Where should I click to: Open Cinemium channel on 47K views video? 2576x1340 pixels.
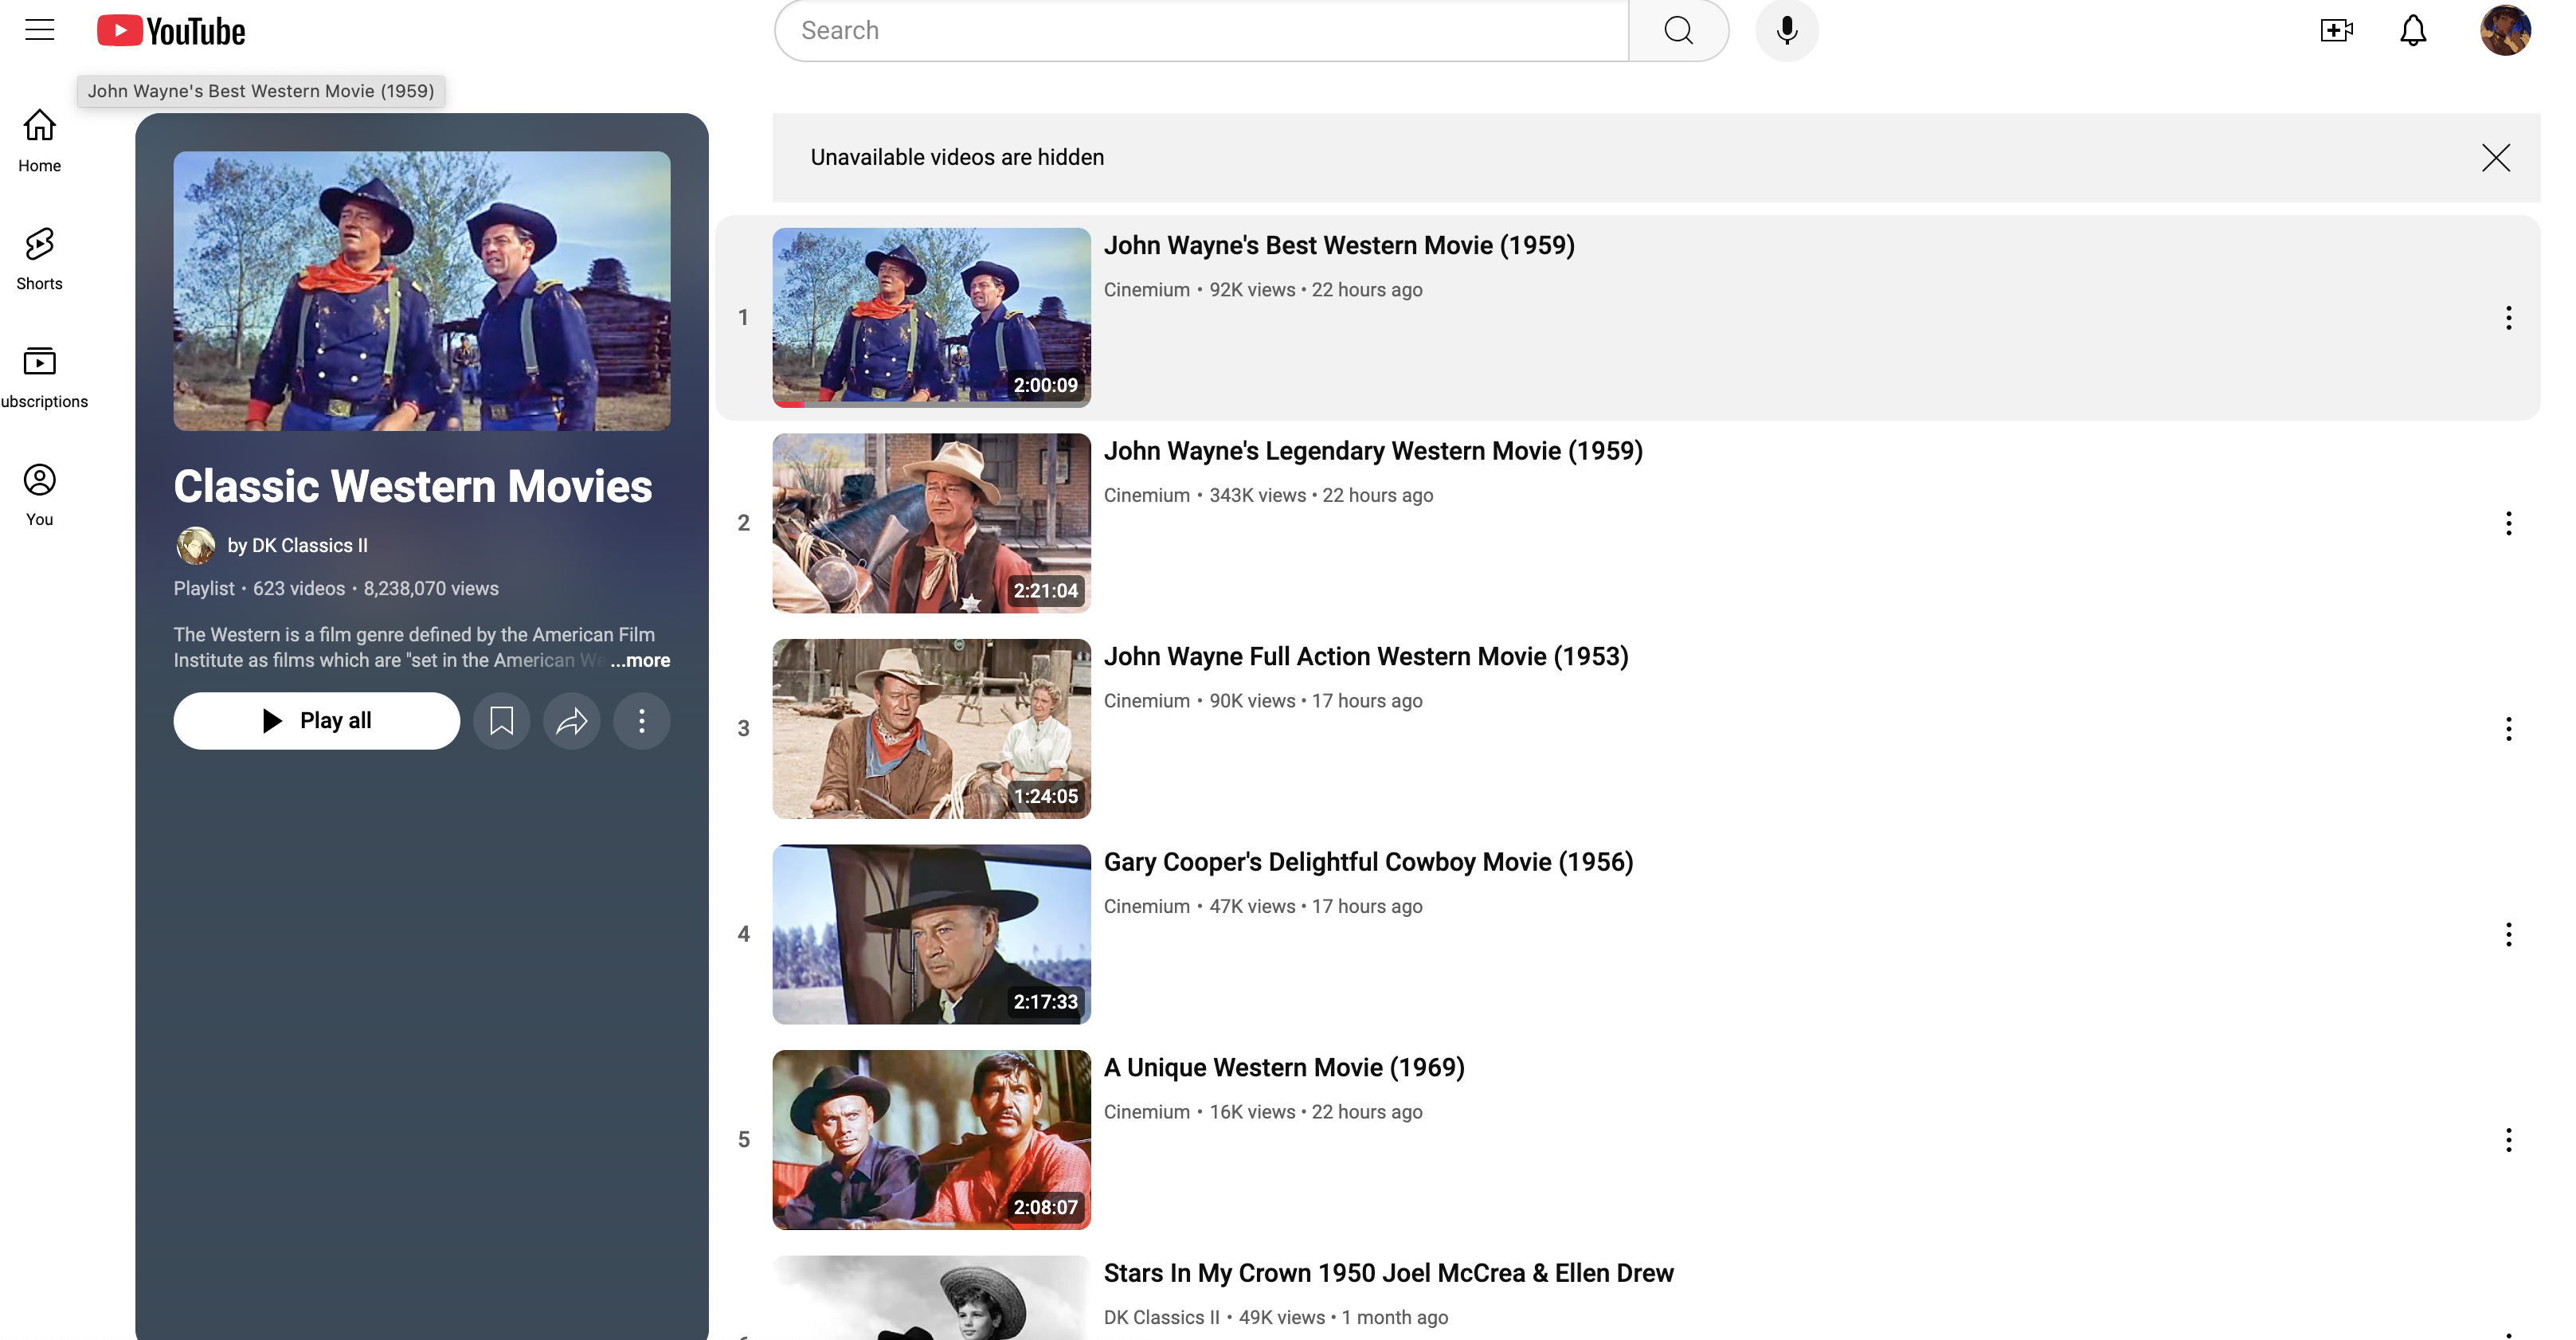[1146, 907]
